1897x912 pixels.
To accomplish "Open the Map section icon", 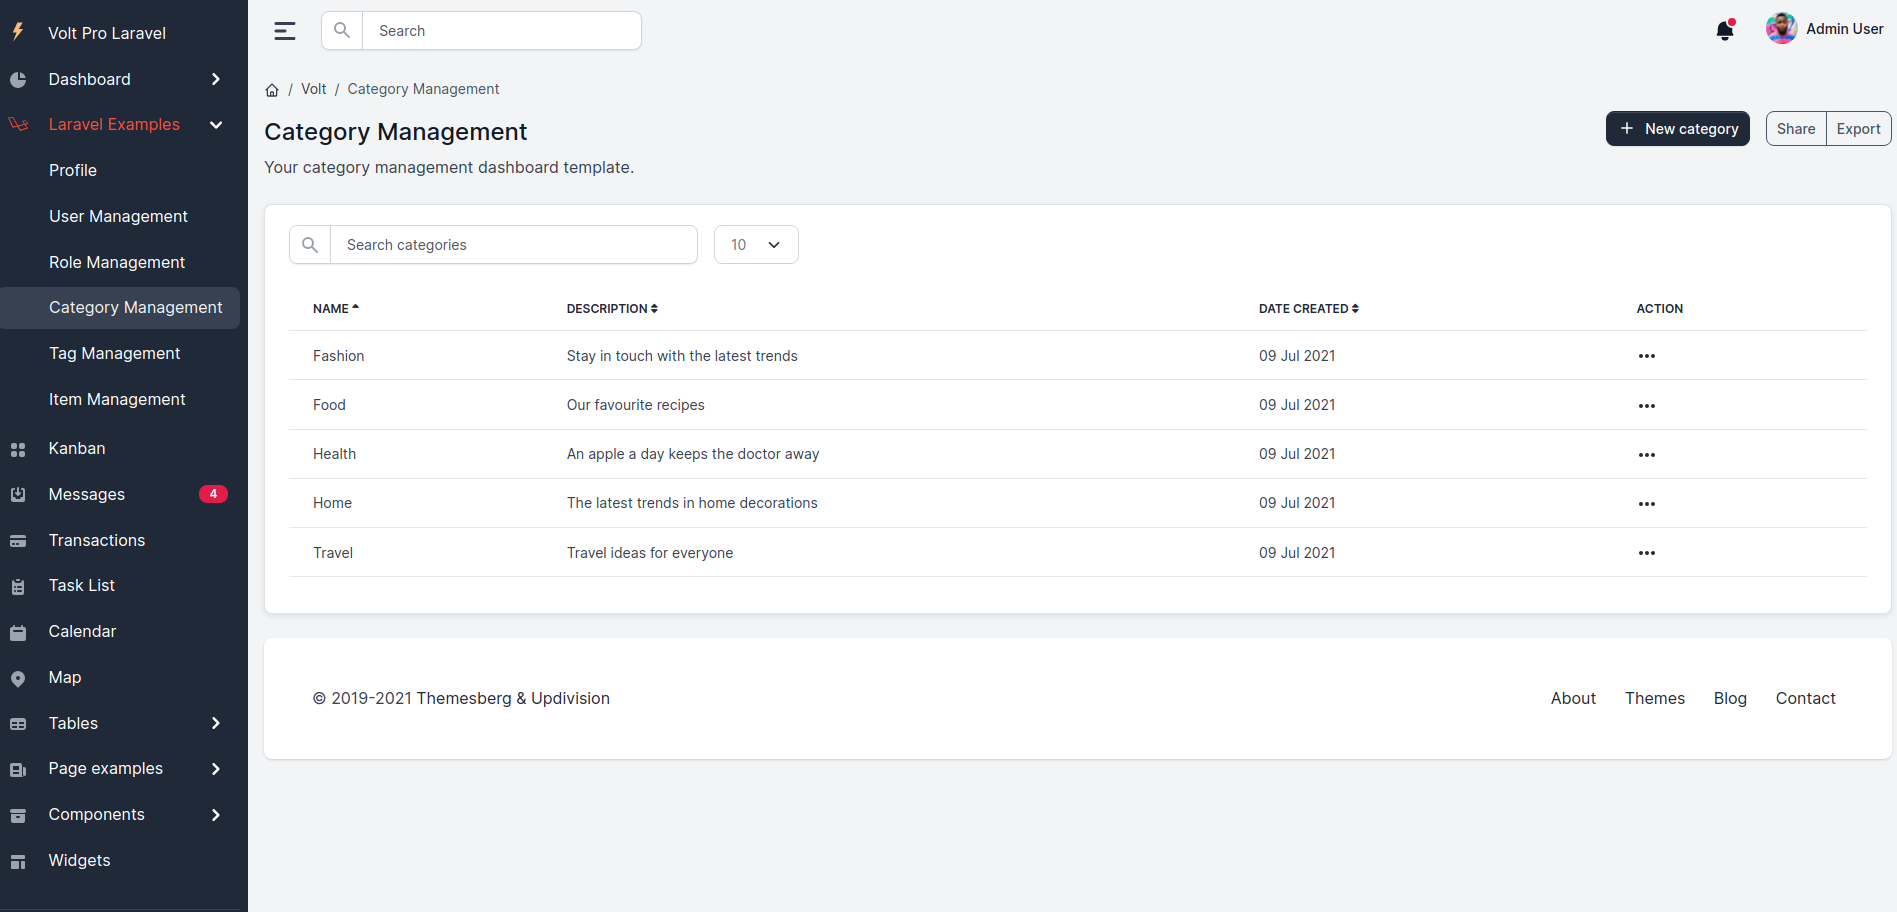I will tap(19, 677).
